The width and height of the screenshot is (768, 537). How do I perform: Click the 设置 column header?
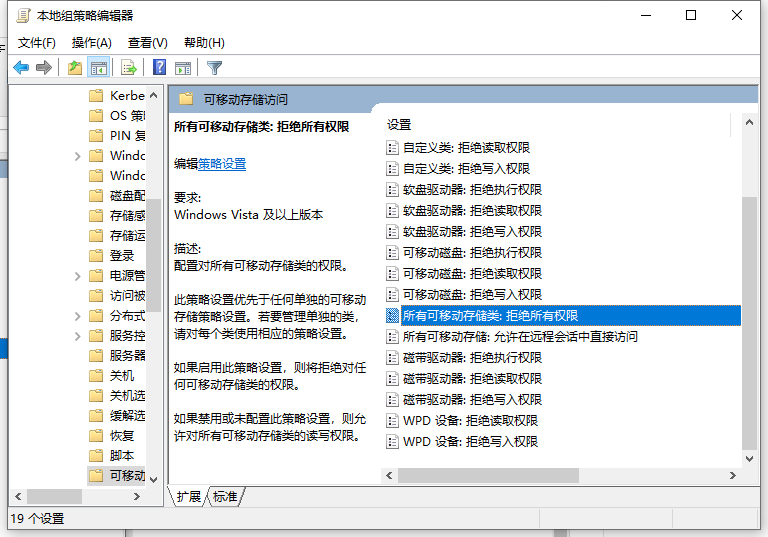400,125
